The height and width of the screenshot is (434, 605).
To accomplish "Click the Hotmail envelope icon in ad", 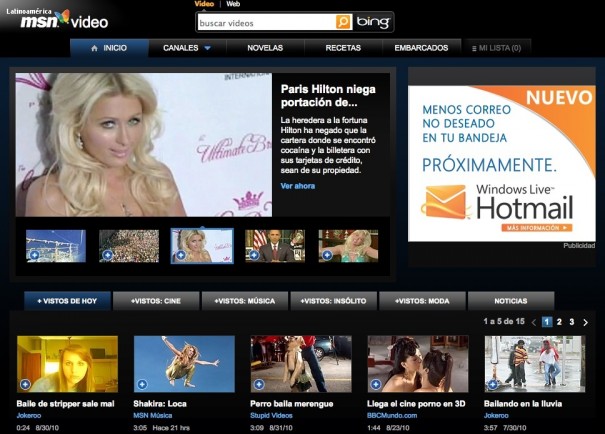I will point(445,202).
